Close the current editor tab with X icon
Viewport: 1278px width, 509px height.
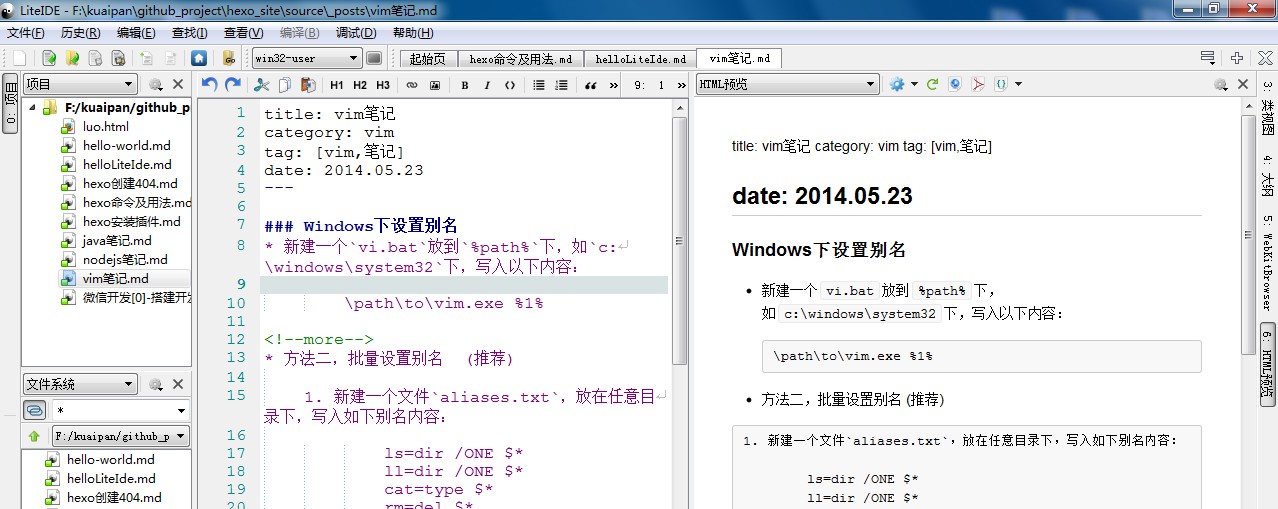[x=1266, y=58]
